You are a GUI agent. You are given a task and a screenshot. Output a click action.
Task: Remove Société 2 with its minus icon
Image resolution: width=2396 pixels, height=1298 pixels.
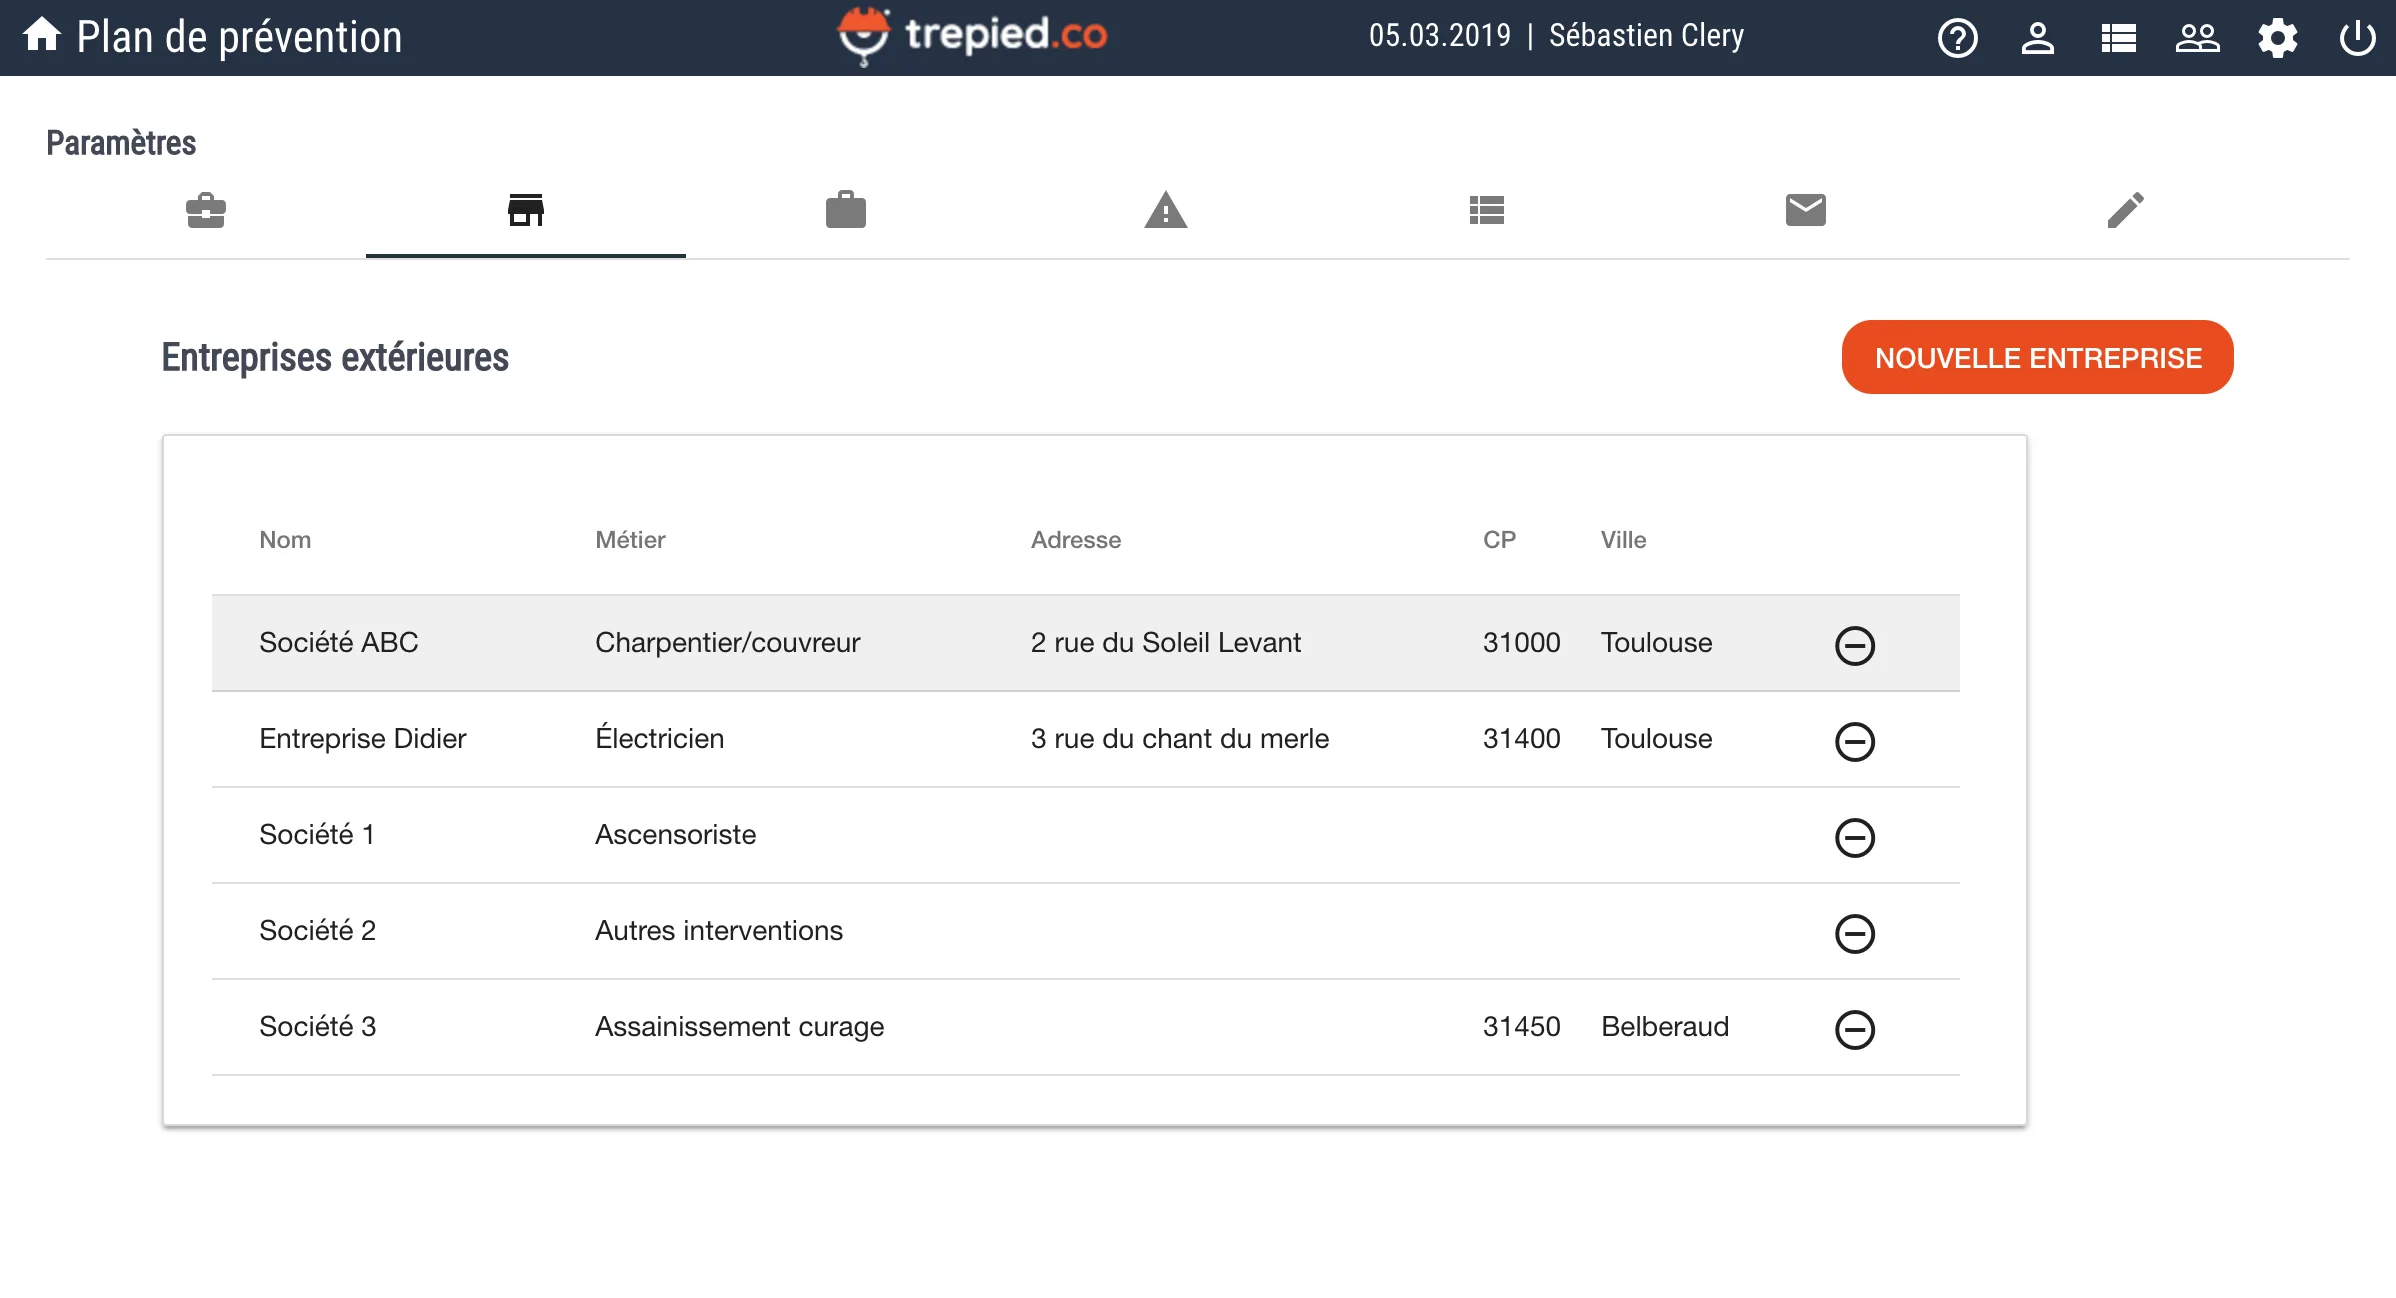1854,933
